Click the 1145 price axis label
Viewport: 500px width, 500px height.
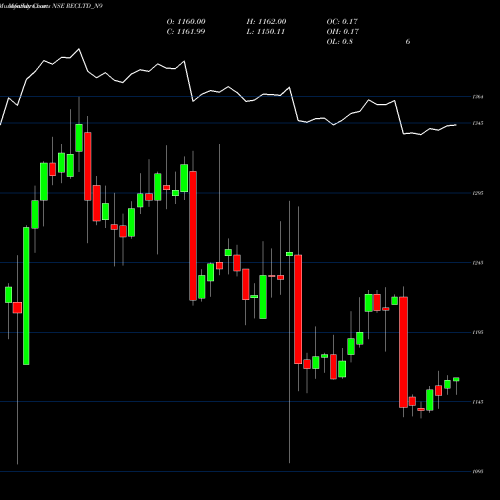click(x=478, y=402)
